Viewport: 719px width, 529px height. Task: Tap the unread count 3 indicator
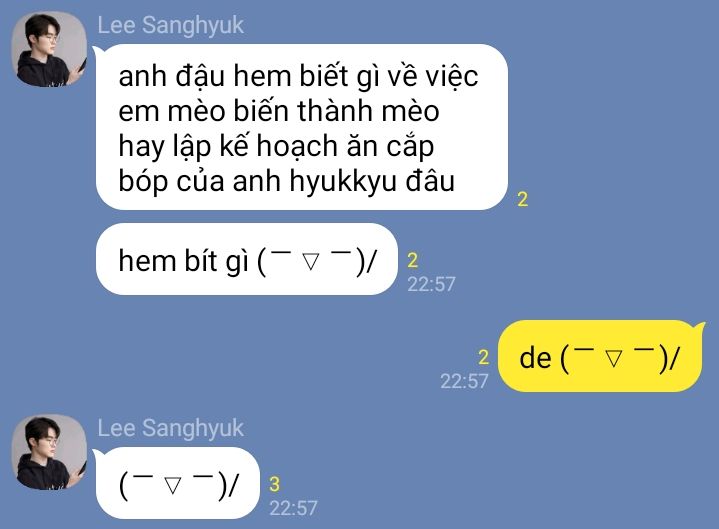pos(274,485)
